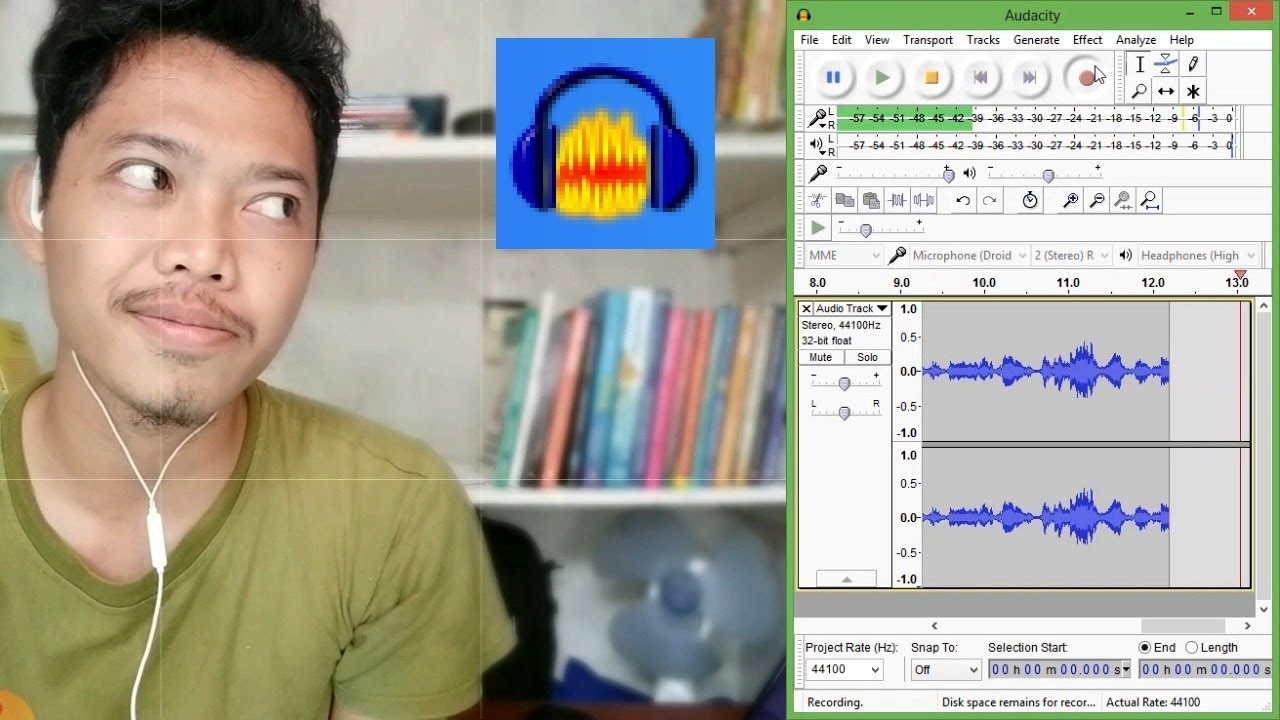The height and width of the screenshot is (720, 1280).
Task: Open the Audio Track name dropdown menu
Action: [851, 309]
